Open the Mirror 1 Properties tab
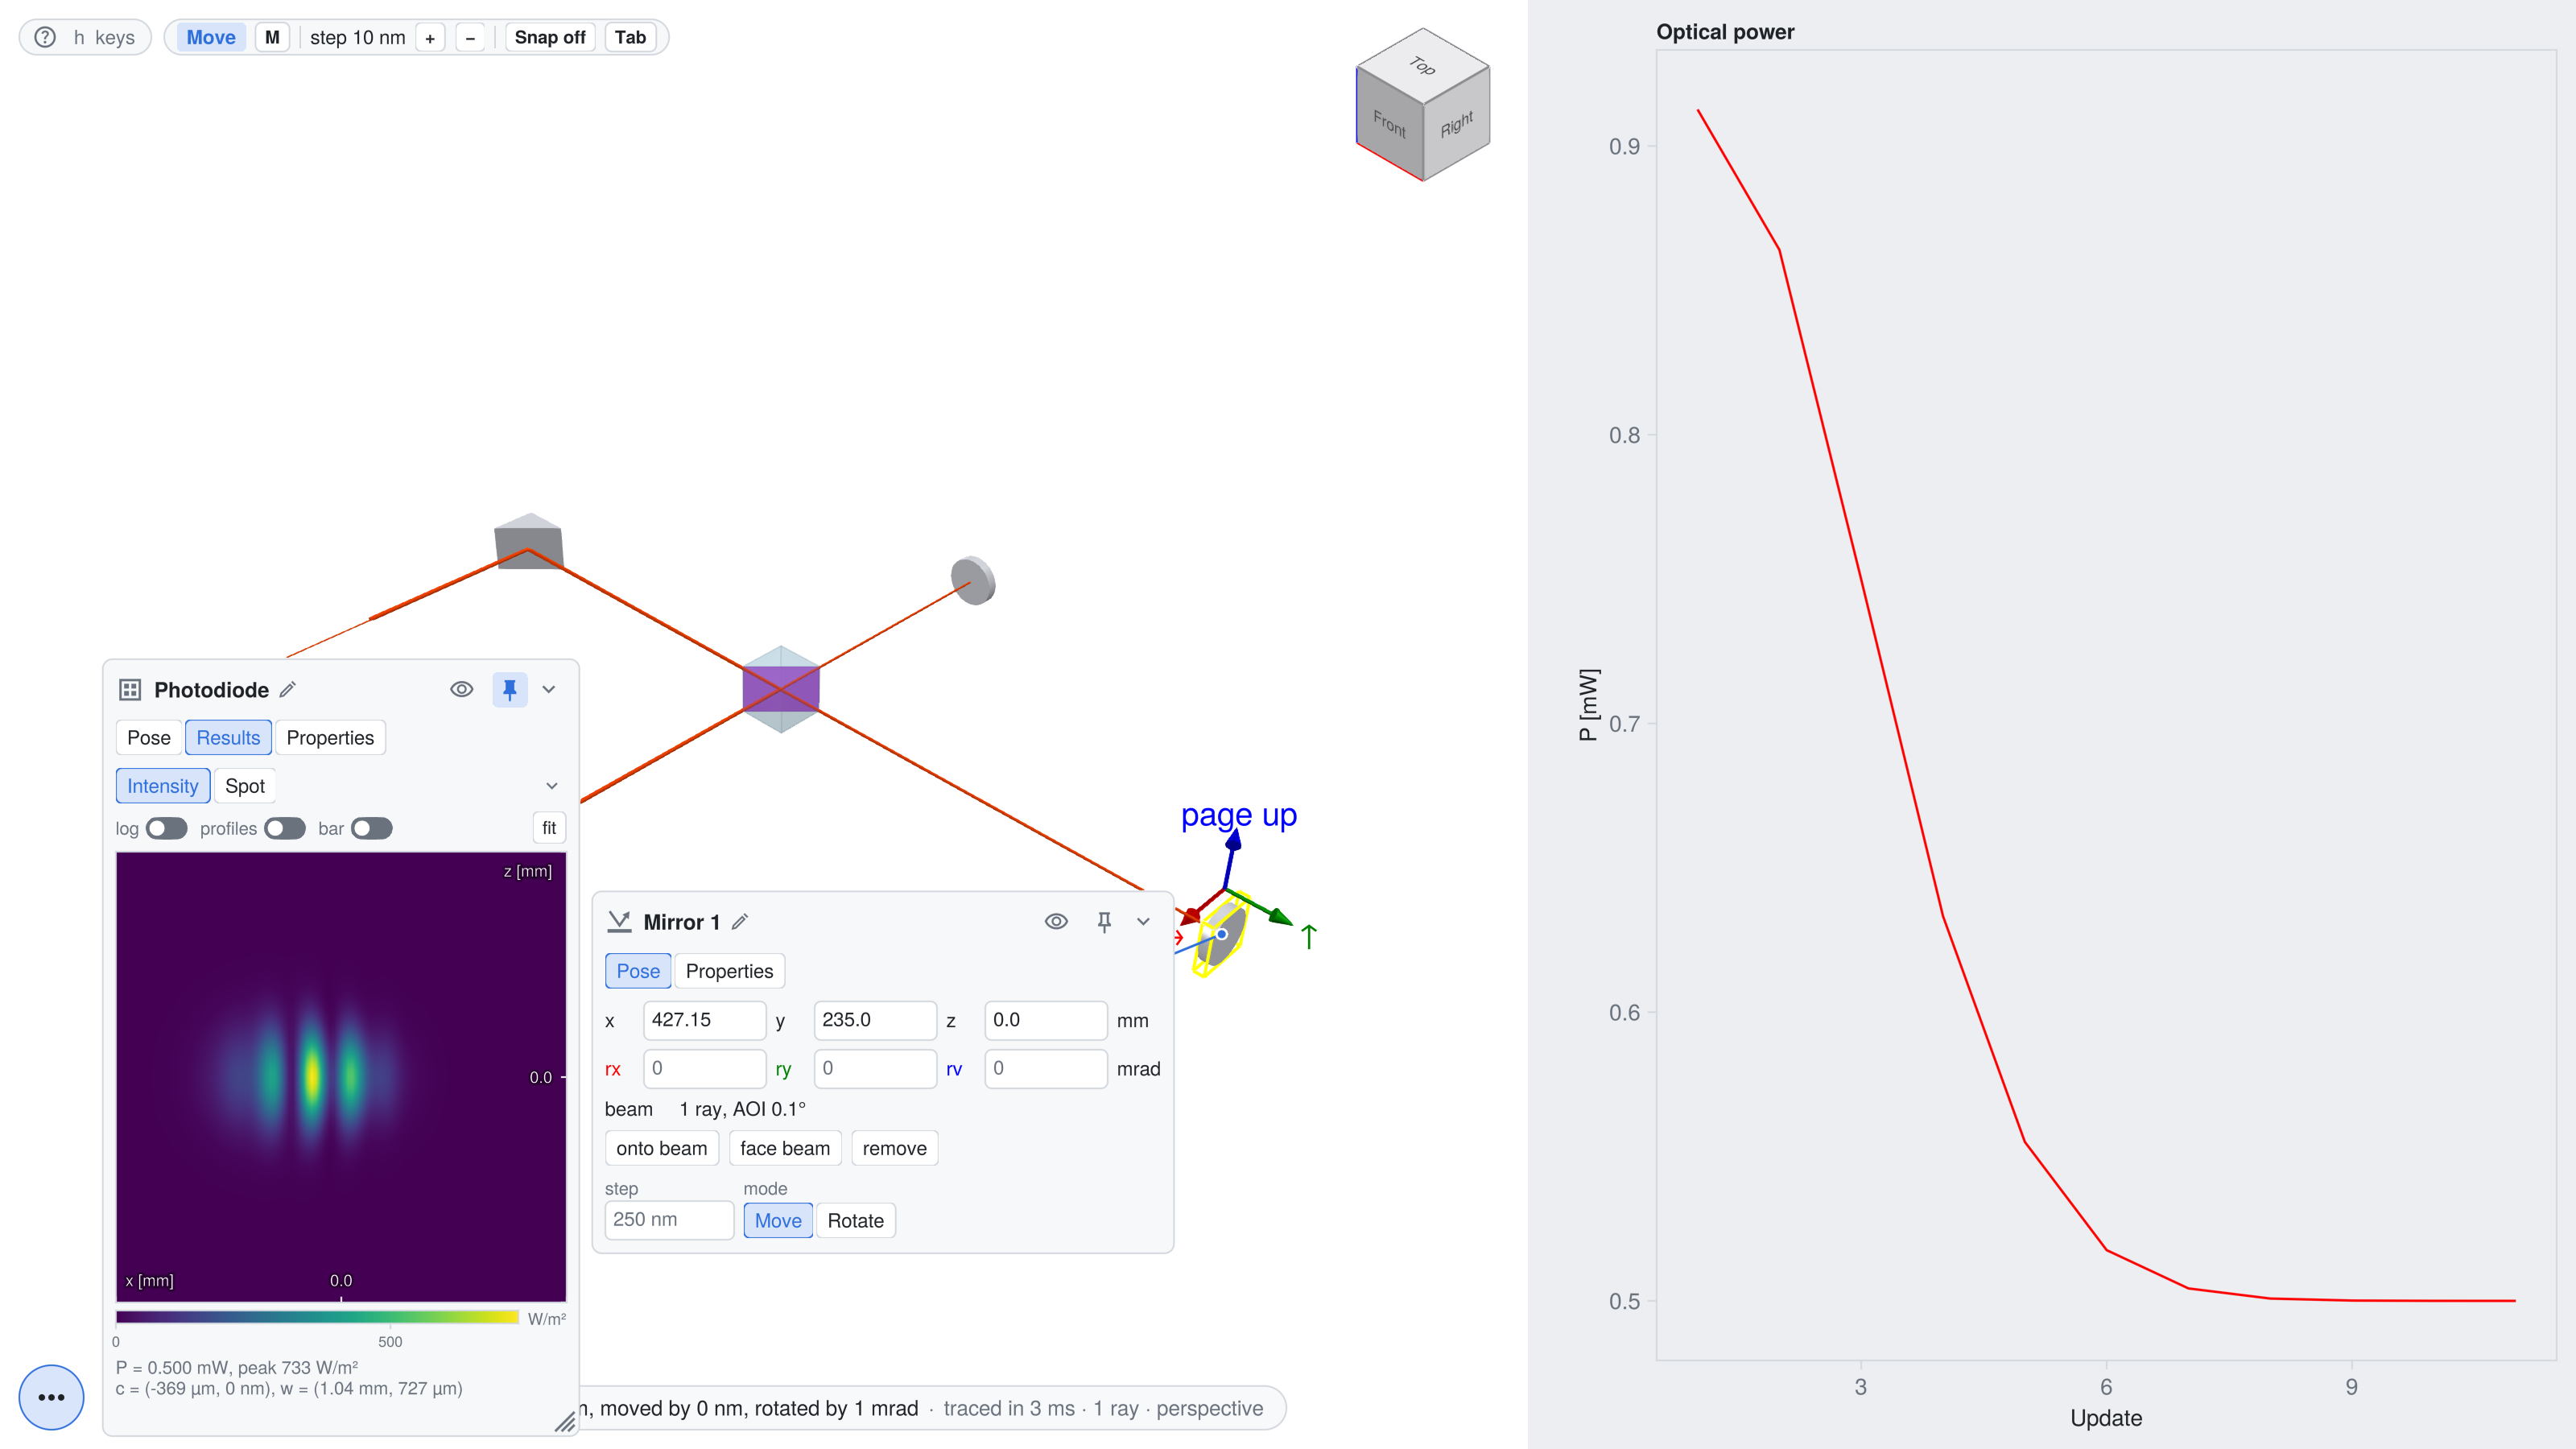This screenshot has width=2576, height=1449. point(729,971)
